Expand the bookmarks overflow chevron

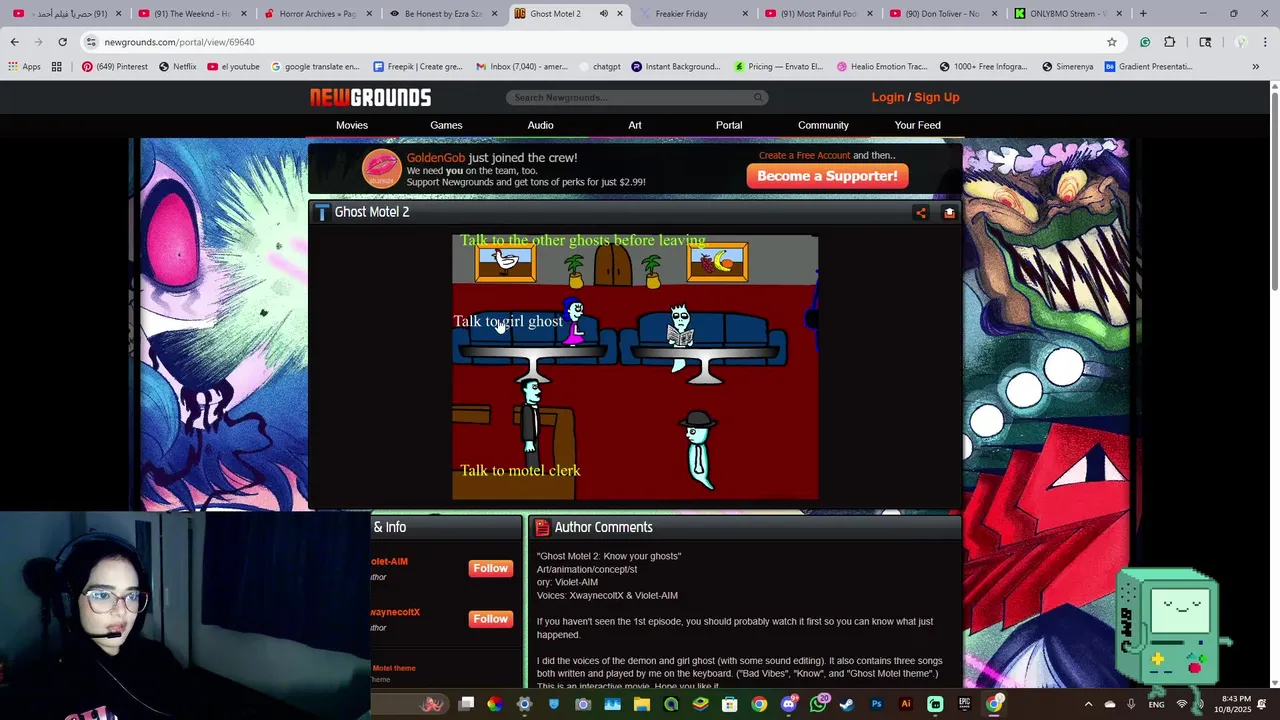click(1256, 67)
